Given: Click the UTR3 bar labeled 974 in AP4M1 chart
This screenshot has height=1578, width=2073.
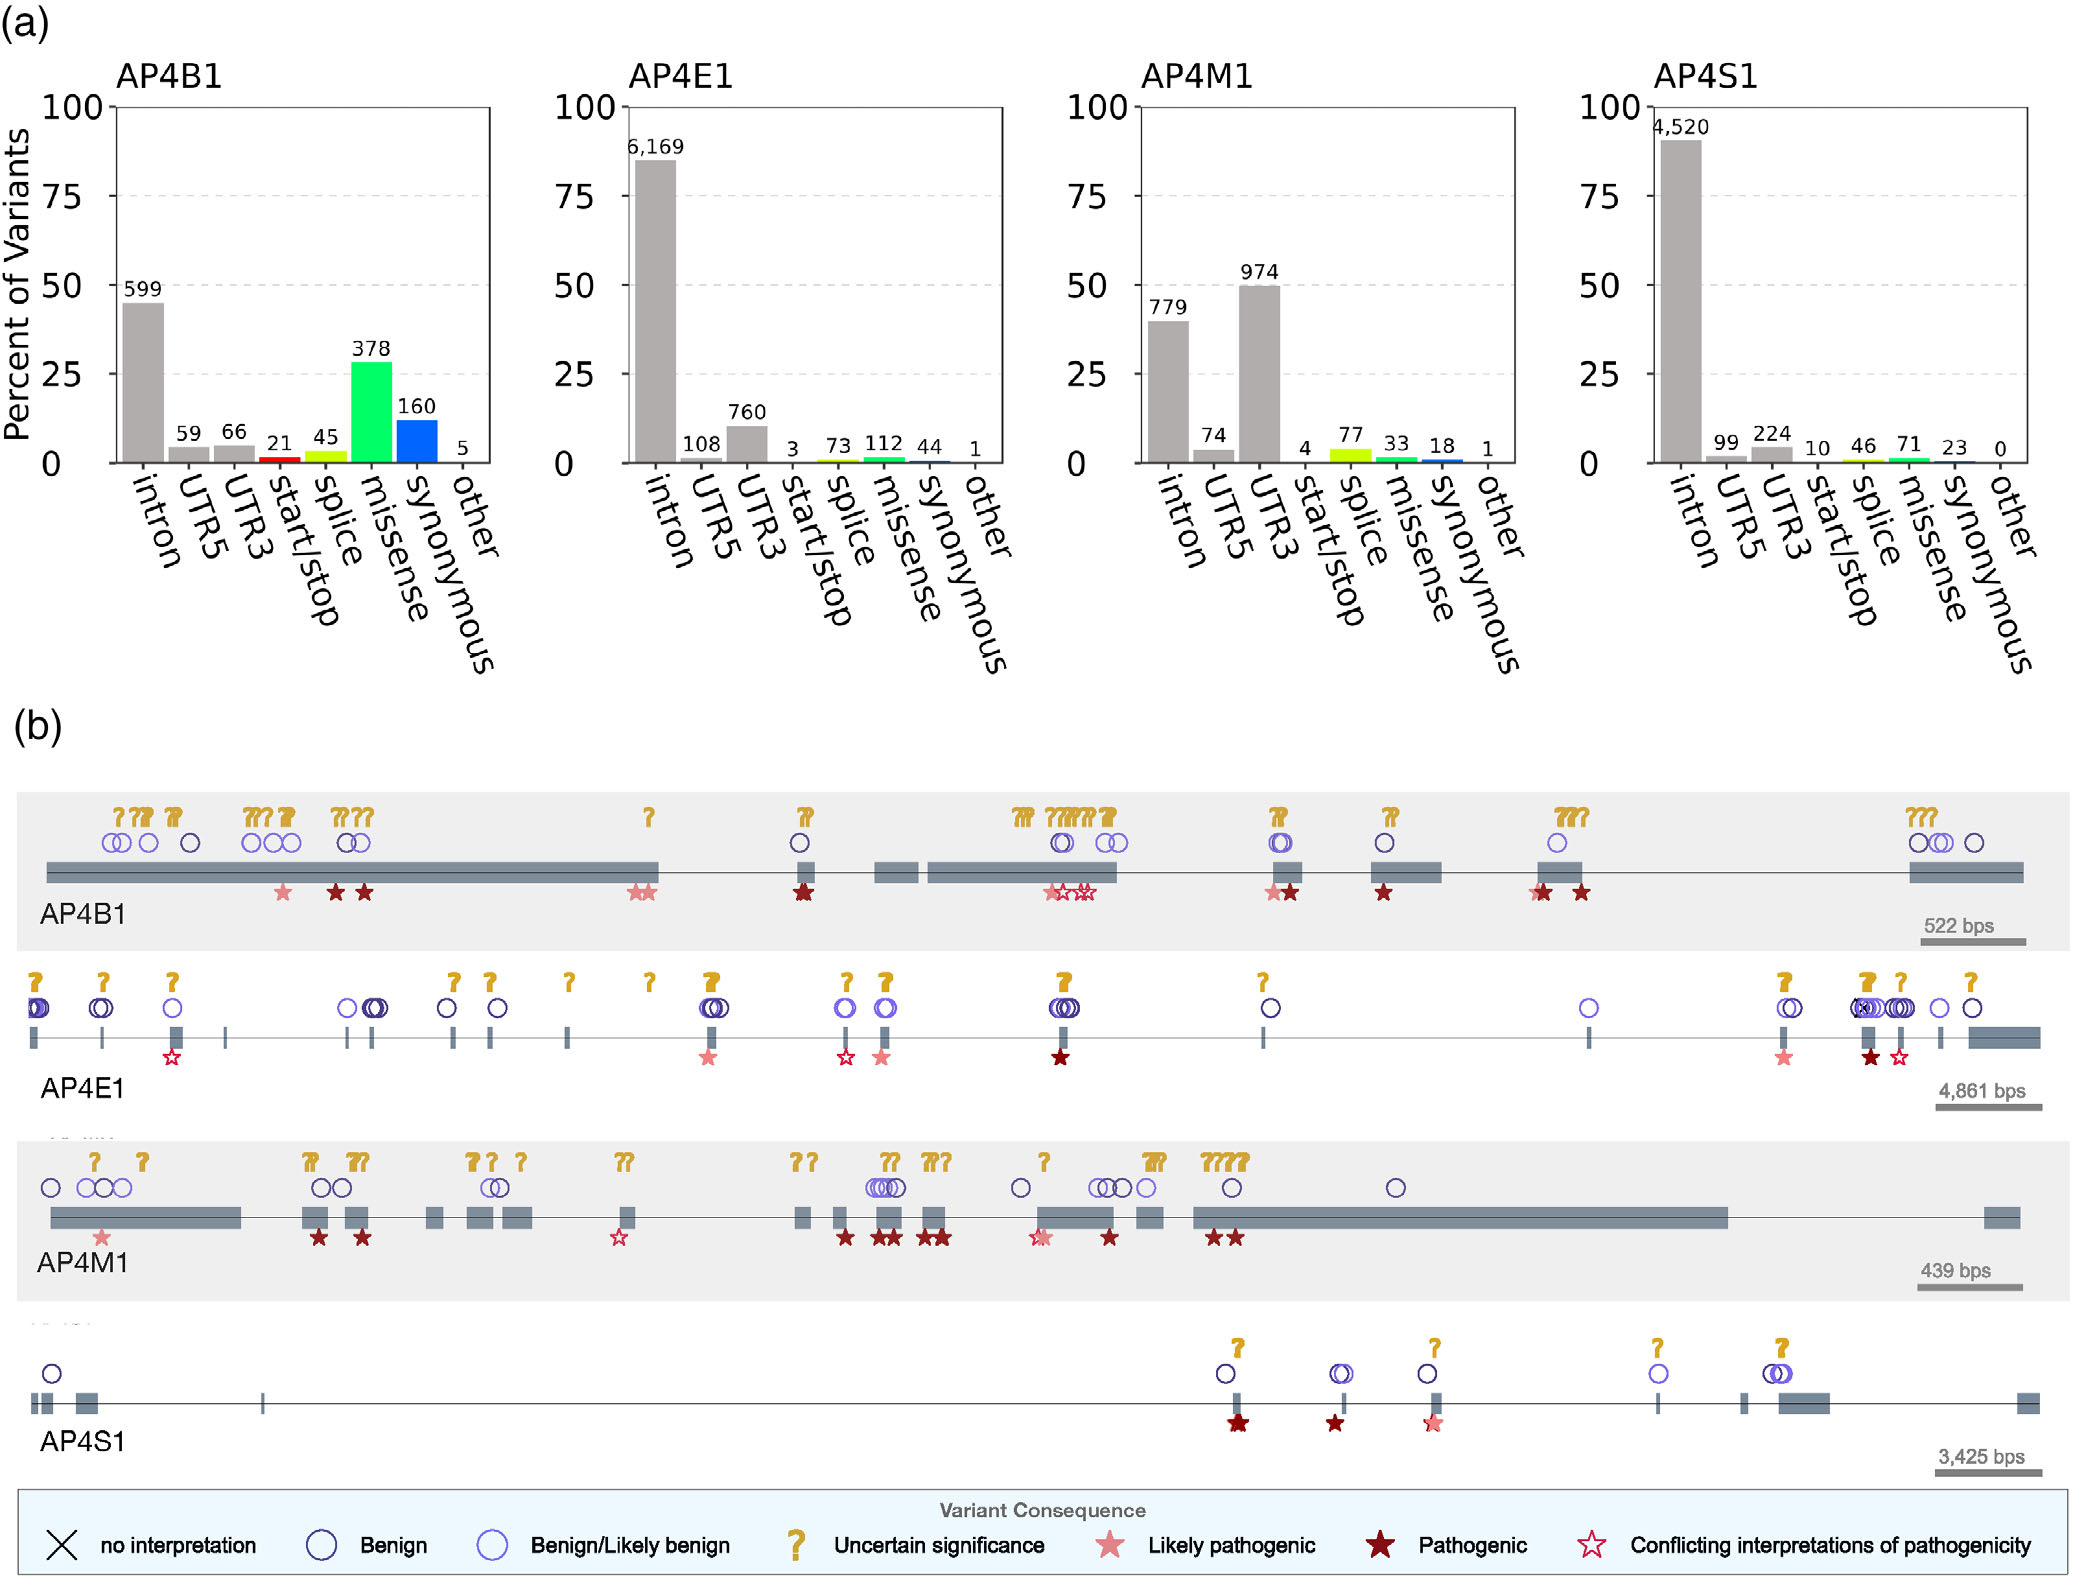Looking at the screenshot, I should coord(1260,374).
